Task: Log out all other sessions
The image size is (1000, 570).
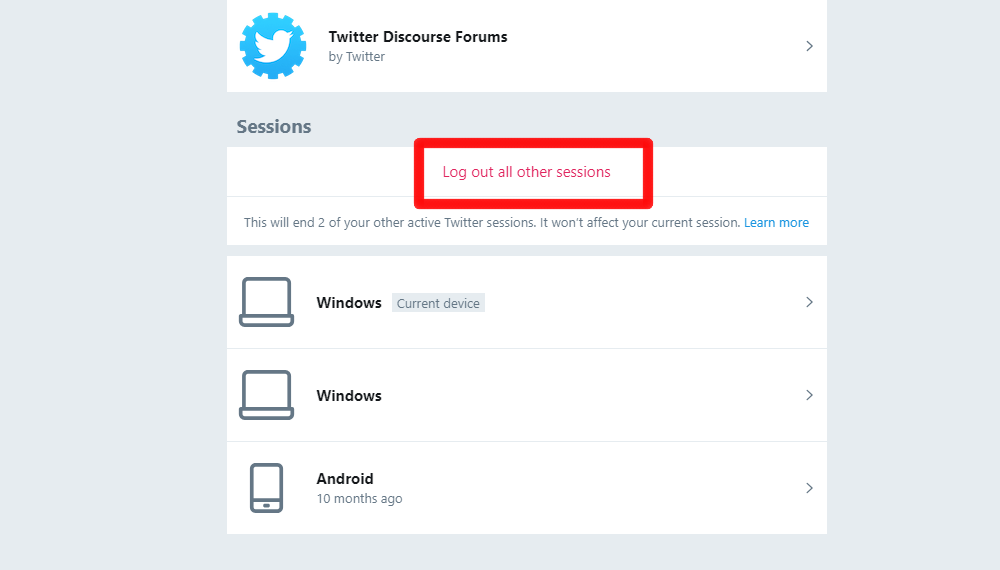Action: click(526, 172)
